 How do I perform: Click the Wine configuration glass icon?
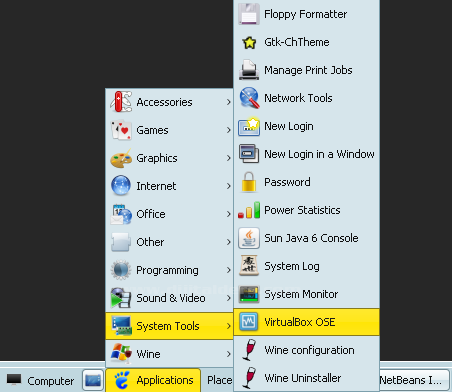249,350
